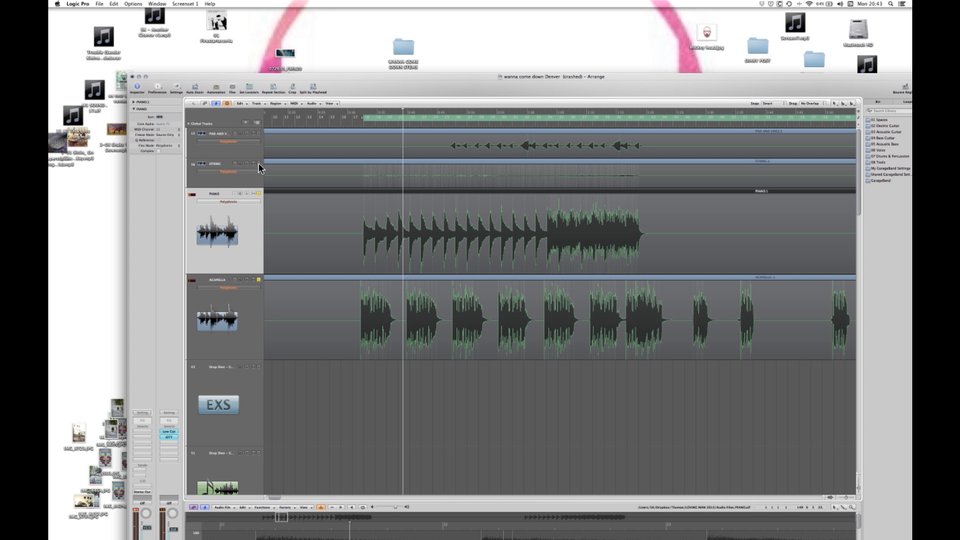Open the Arrange Region dropdown menu
This screenshot has width=960, height=540.
pos(277,103)
